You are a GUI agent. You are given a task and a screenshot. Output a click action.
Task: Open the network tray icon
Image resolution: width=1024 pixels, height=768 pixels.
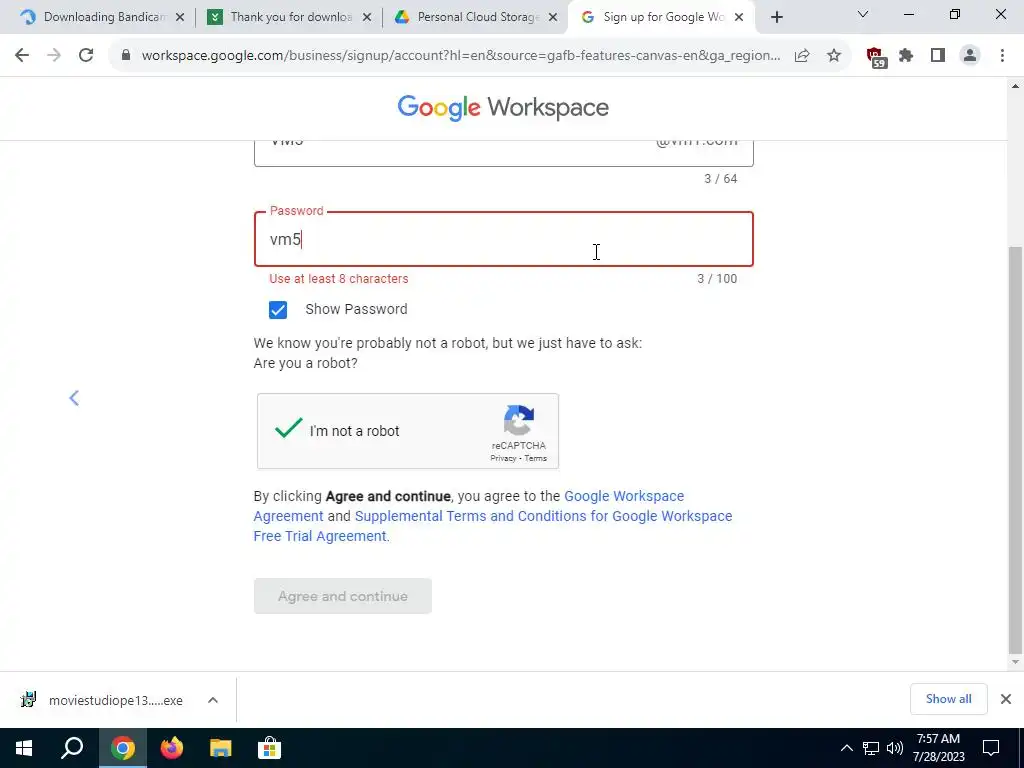pos(871,748)
